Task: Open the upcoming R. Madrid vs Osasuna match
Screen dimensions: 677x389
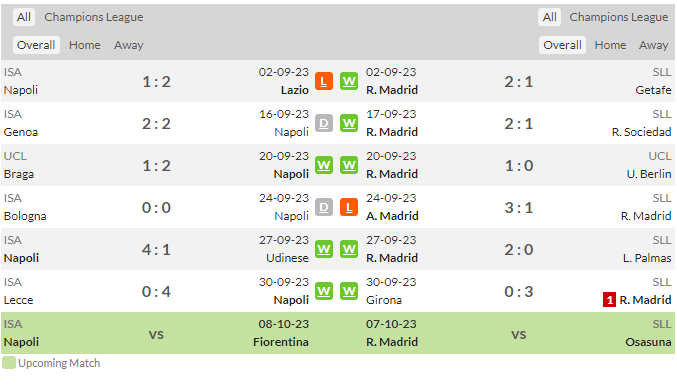Action: [x=519, y=333]
